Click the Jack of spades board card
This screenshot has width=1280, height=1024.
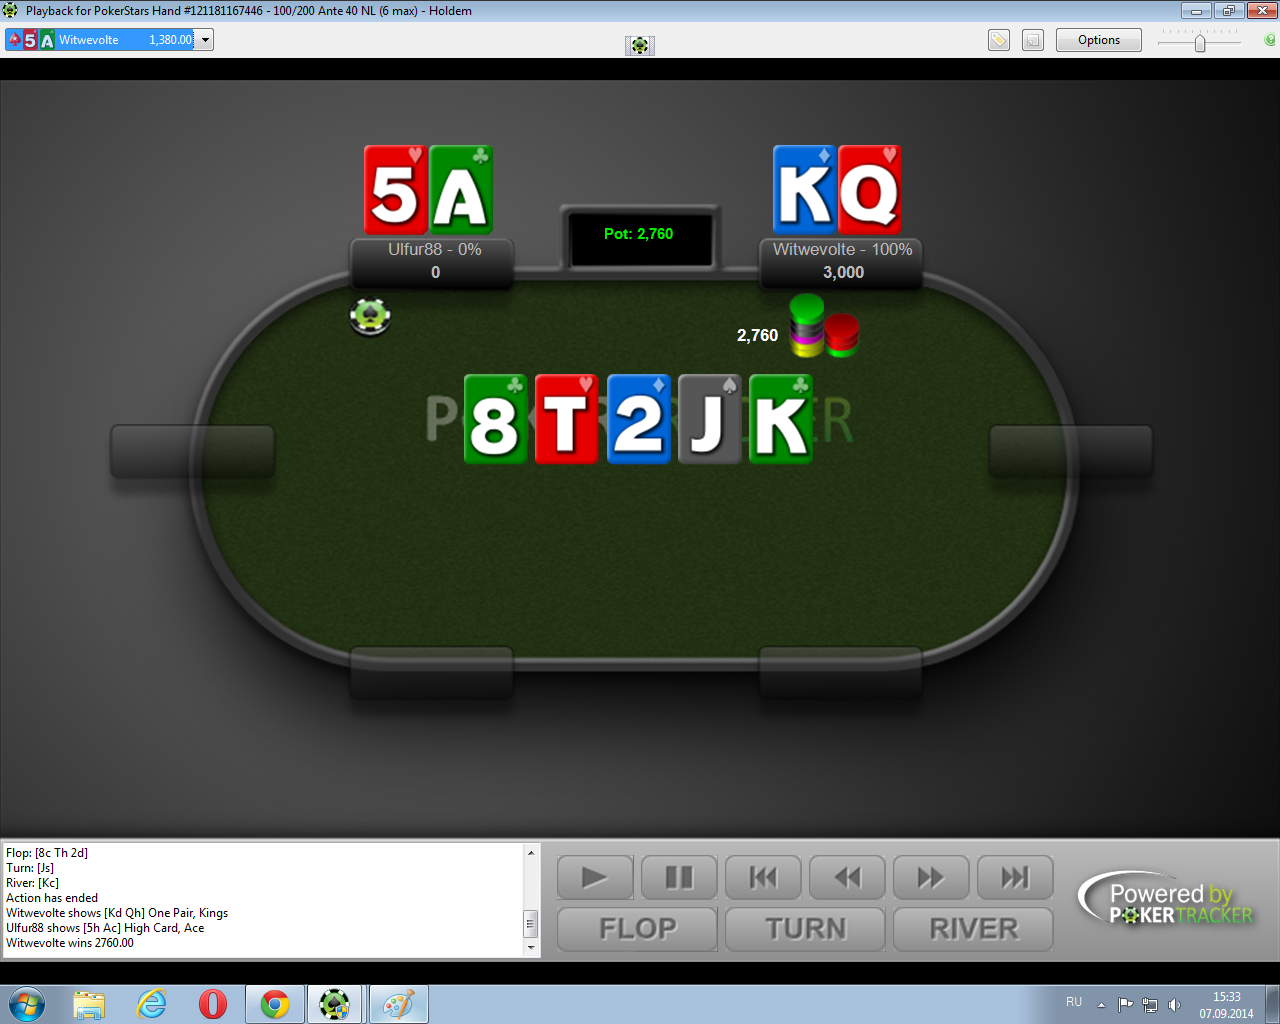point(709,419)
